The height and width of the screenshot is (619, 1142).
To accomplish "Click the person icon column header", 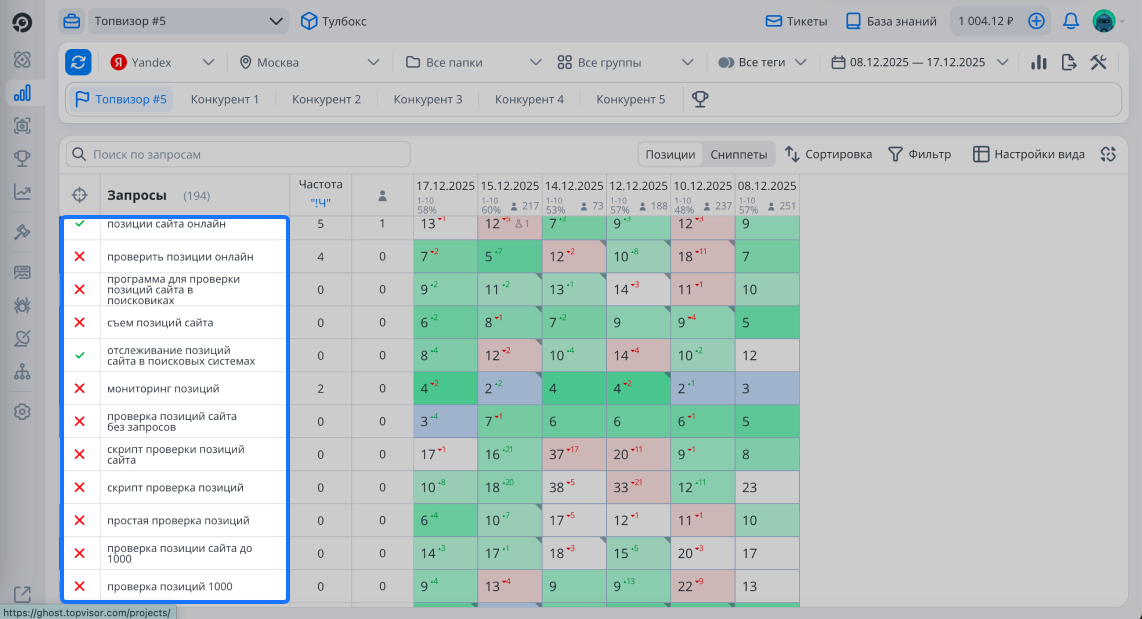I will [x=382, y=196].
